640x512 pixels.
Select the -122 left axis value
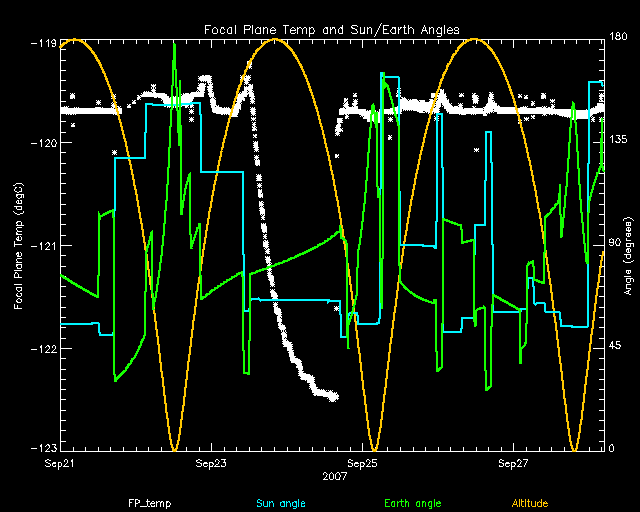43,349
